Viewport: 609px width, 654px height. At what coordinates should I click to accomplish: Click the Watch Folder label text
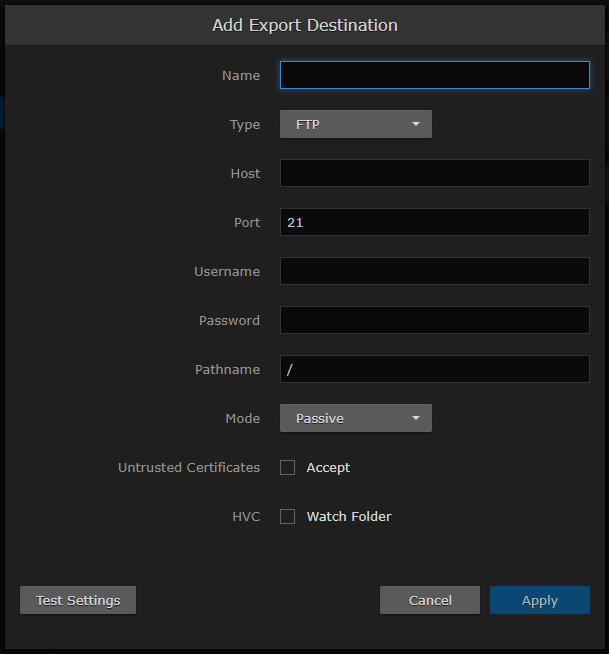(x=348, y=516)
